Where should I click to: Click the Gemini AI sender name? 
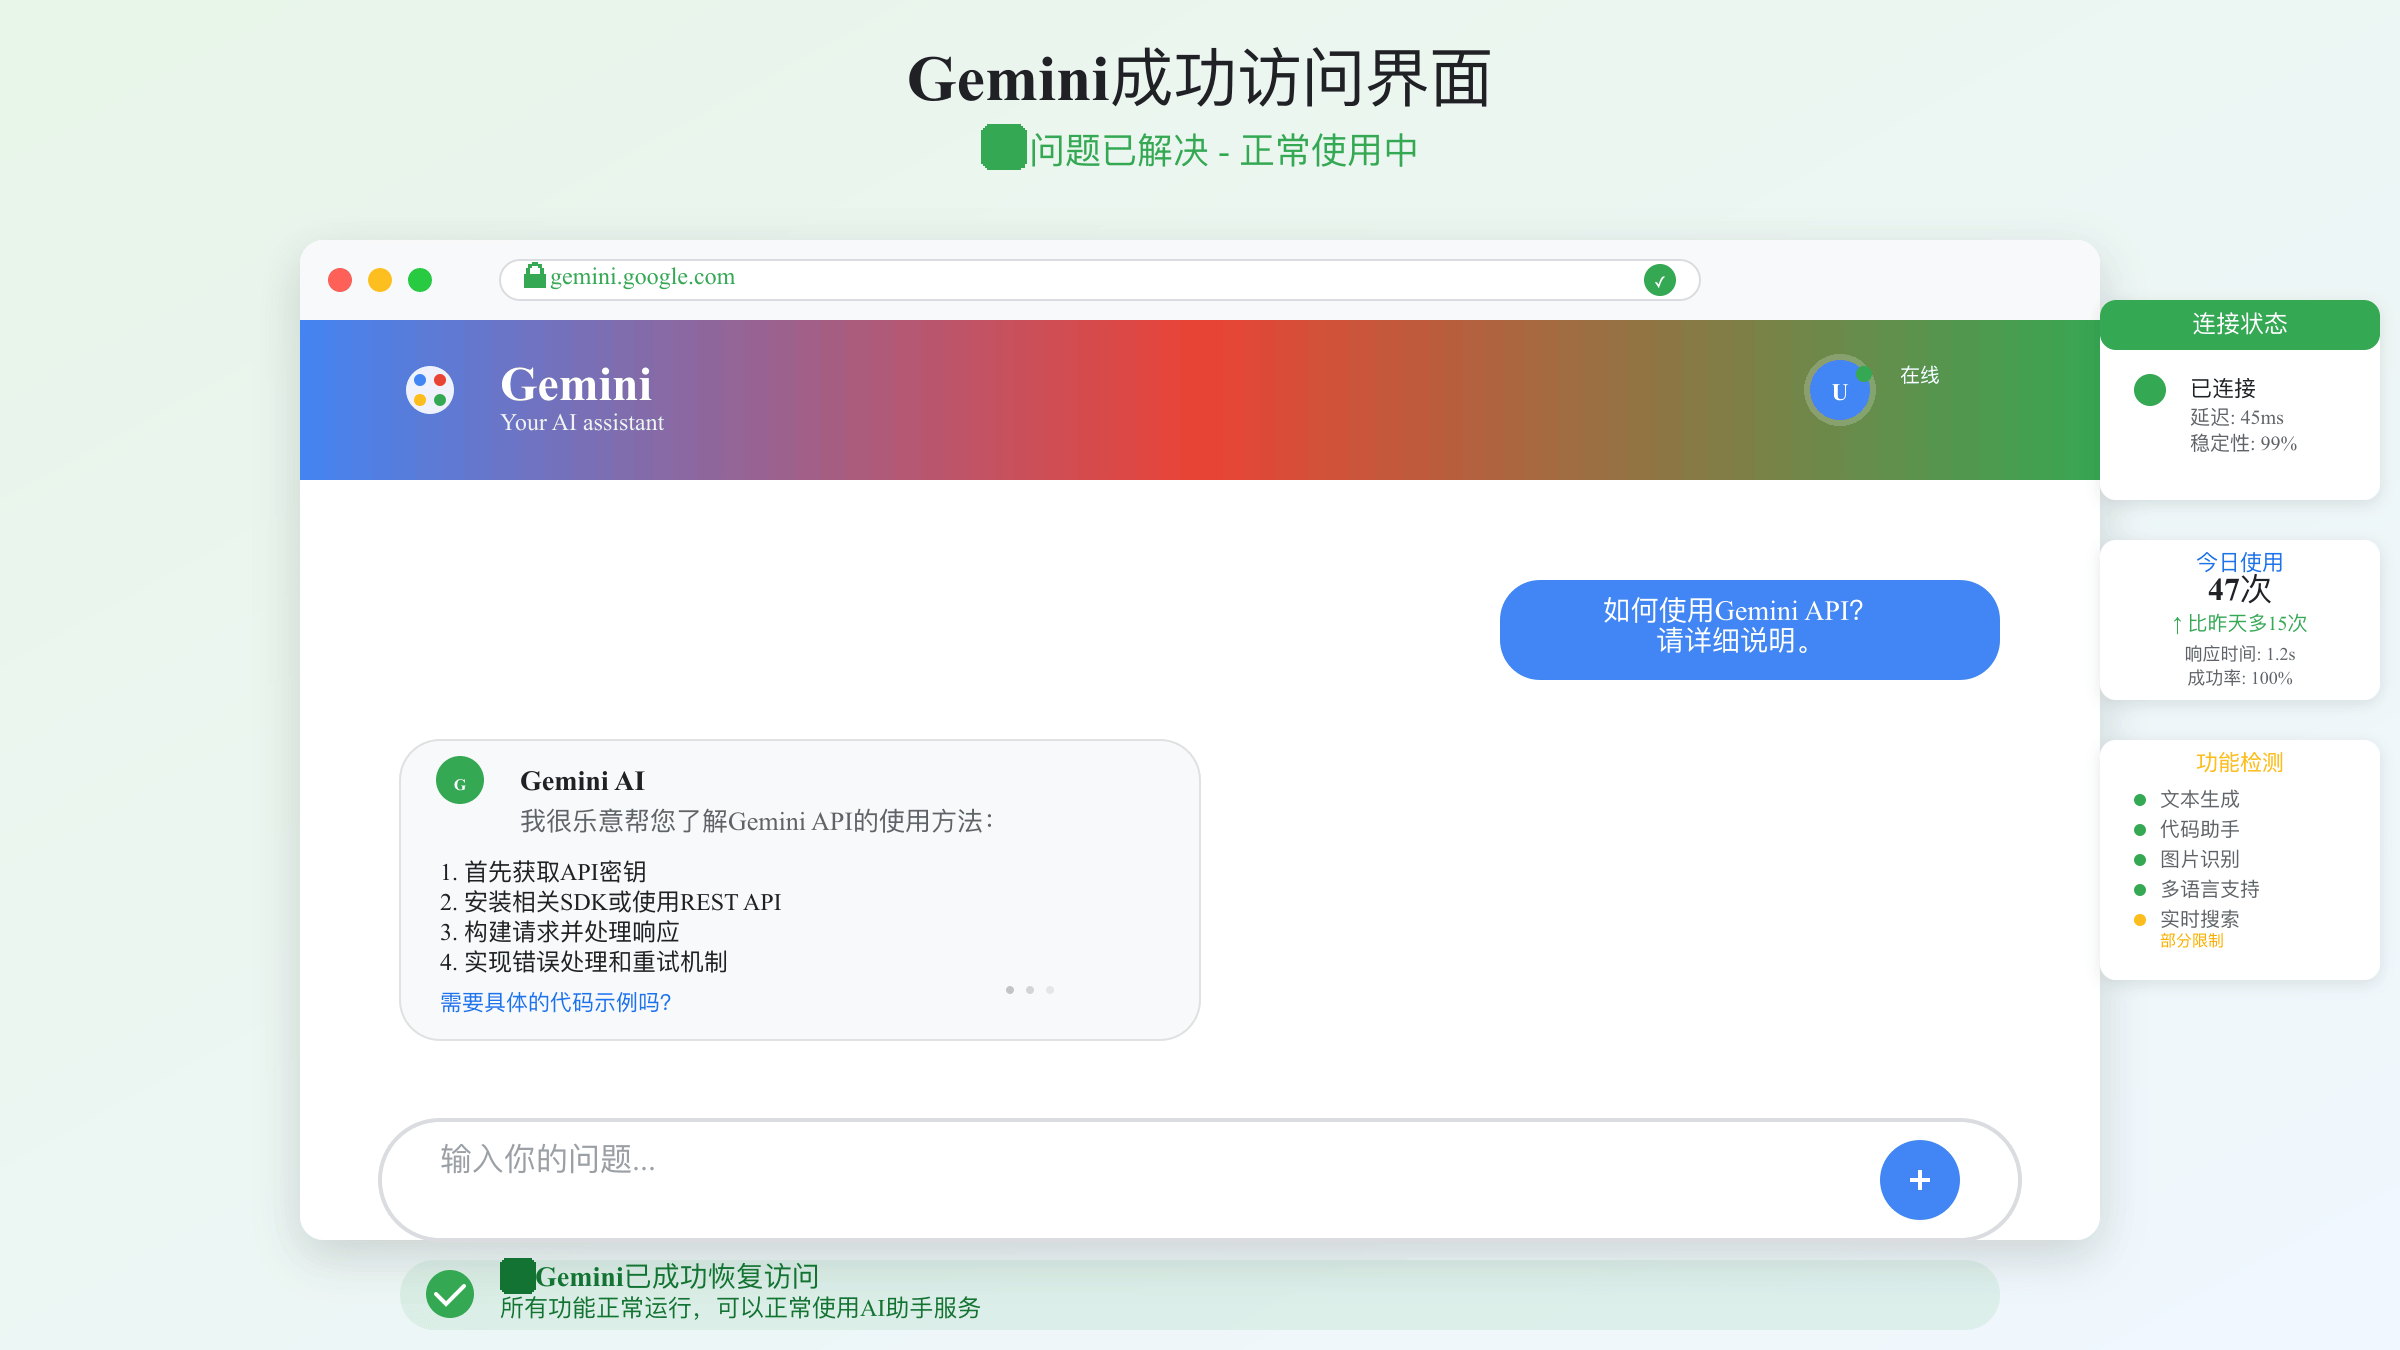tap(582, 781)
